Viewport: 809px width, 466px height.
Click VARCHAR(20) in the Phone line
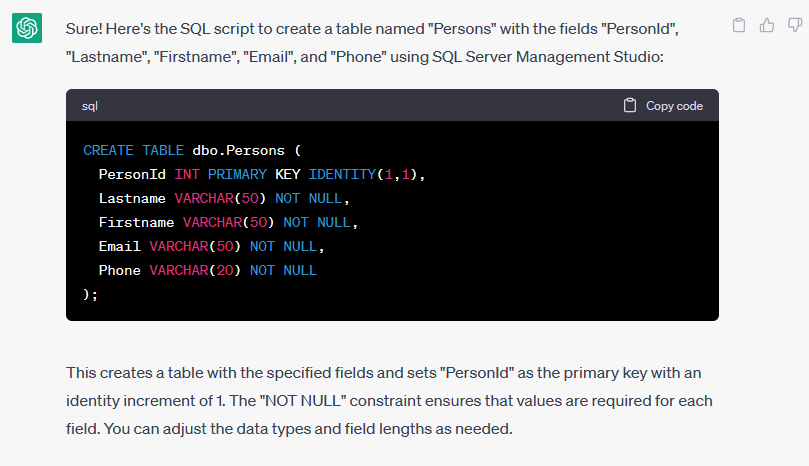(x=195, y=270)
